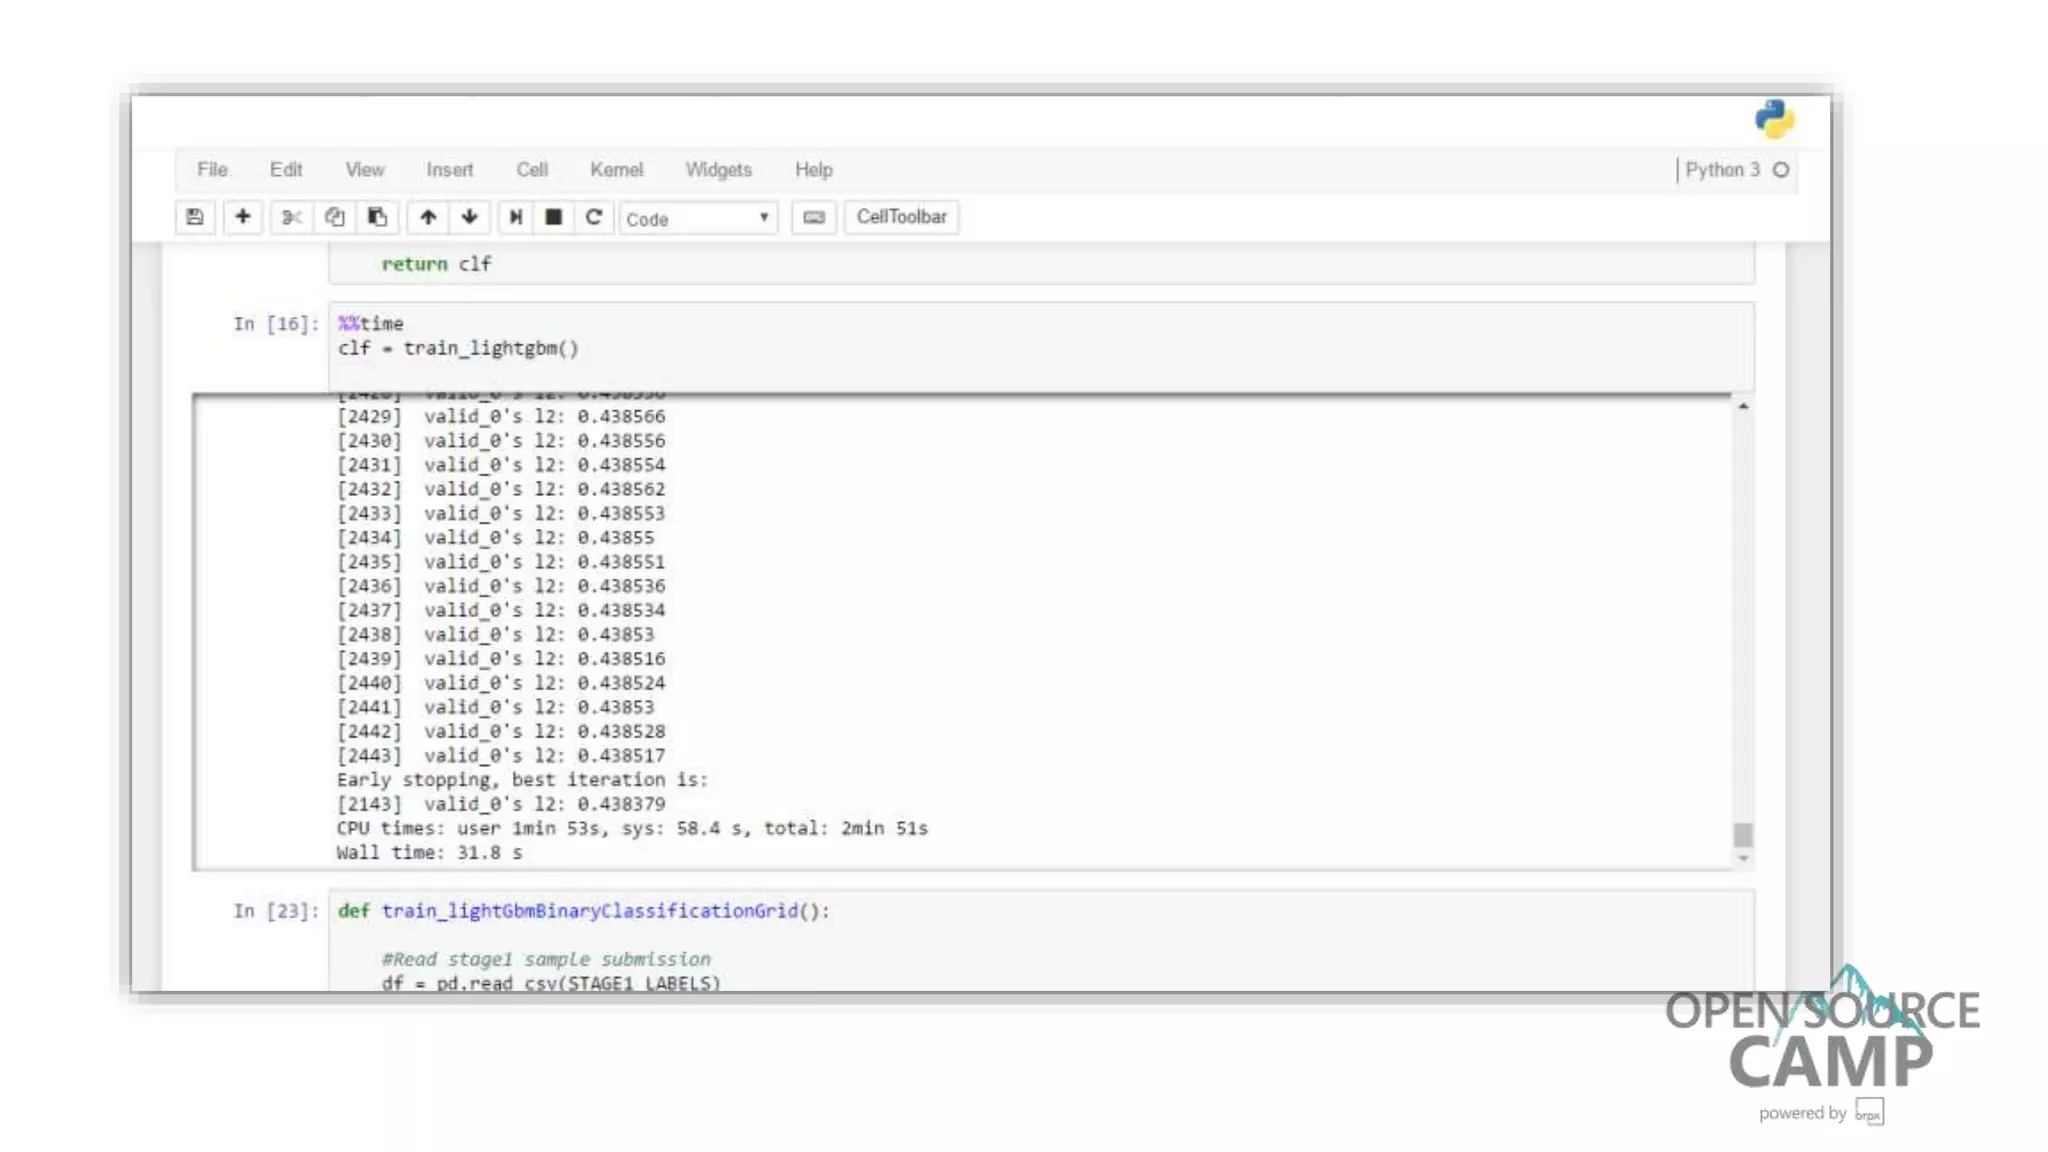
Task: Click the CellToolbar button
Action: point(901,217)
